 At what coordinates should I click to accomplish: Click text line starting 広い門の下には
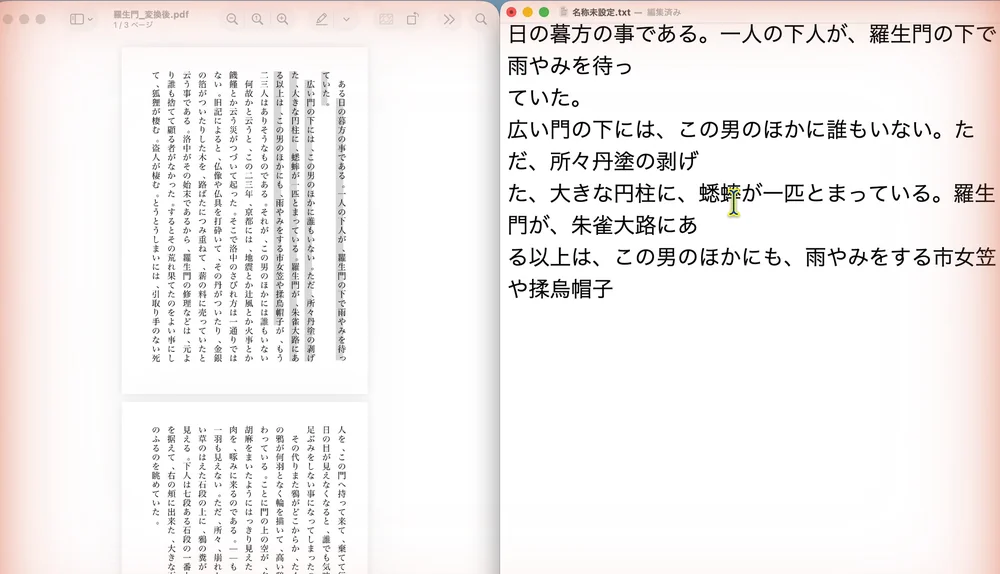tap(741, 129)
